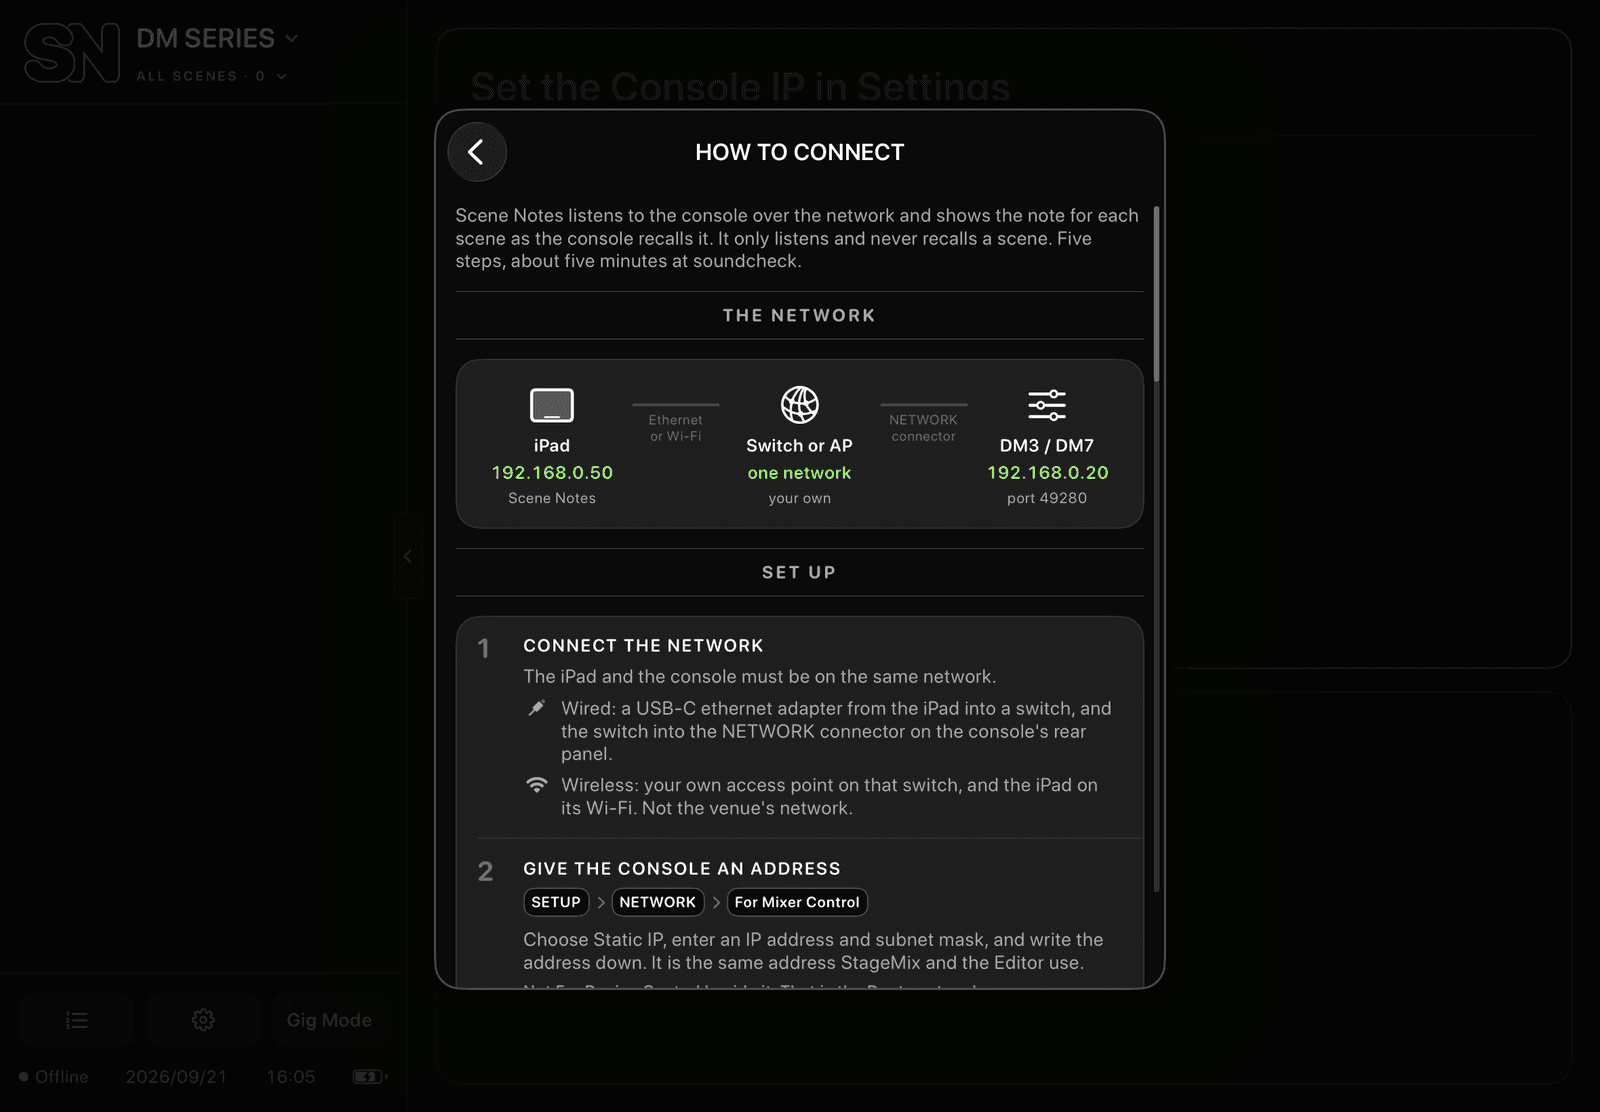
Task: Click 'Scene Notes' label under iPad
Action: click(x=552, y=498)
